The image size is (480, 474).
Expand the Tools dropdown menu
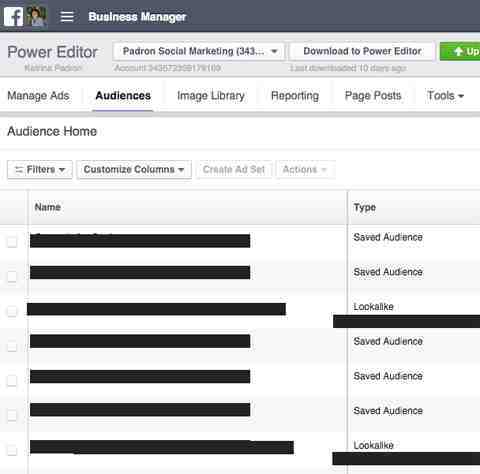445,96
